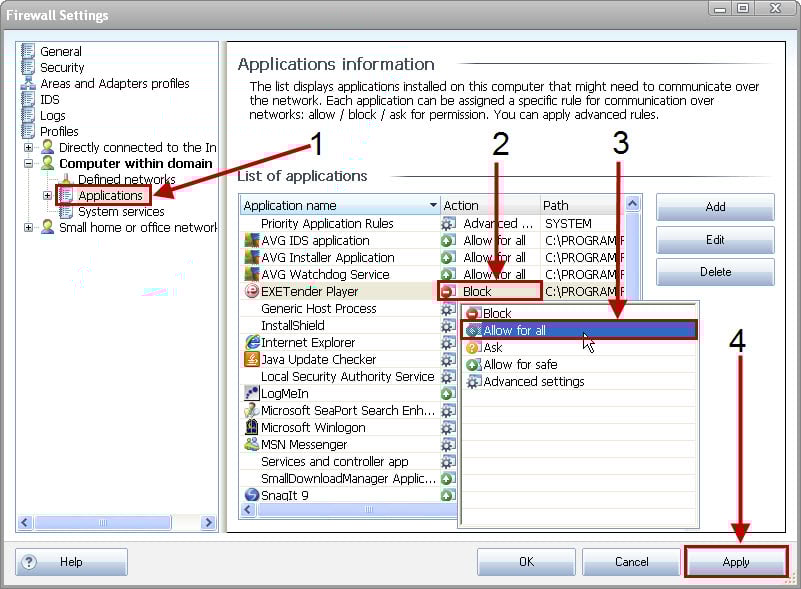Click Apply to save firewall changes
Screen dimensions: 801x589
(x=736, y=562)
